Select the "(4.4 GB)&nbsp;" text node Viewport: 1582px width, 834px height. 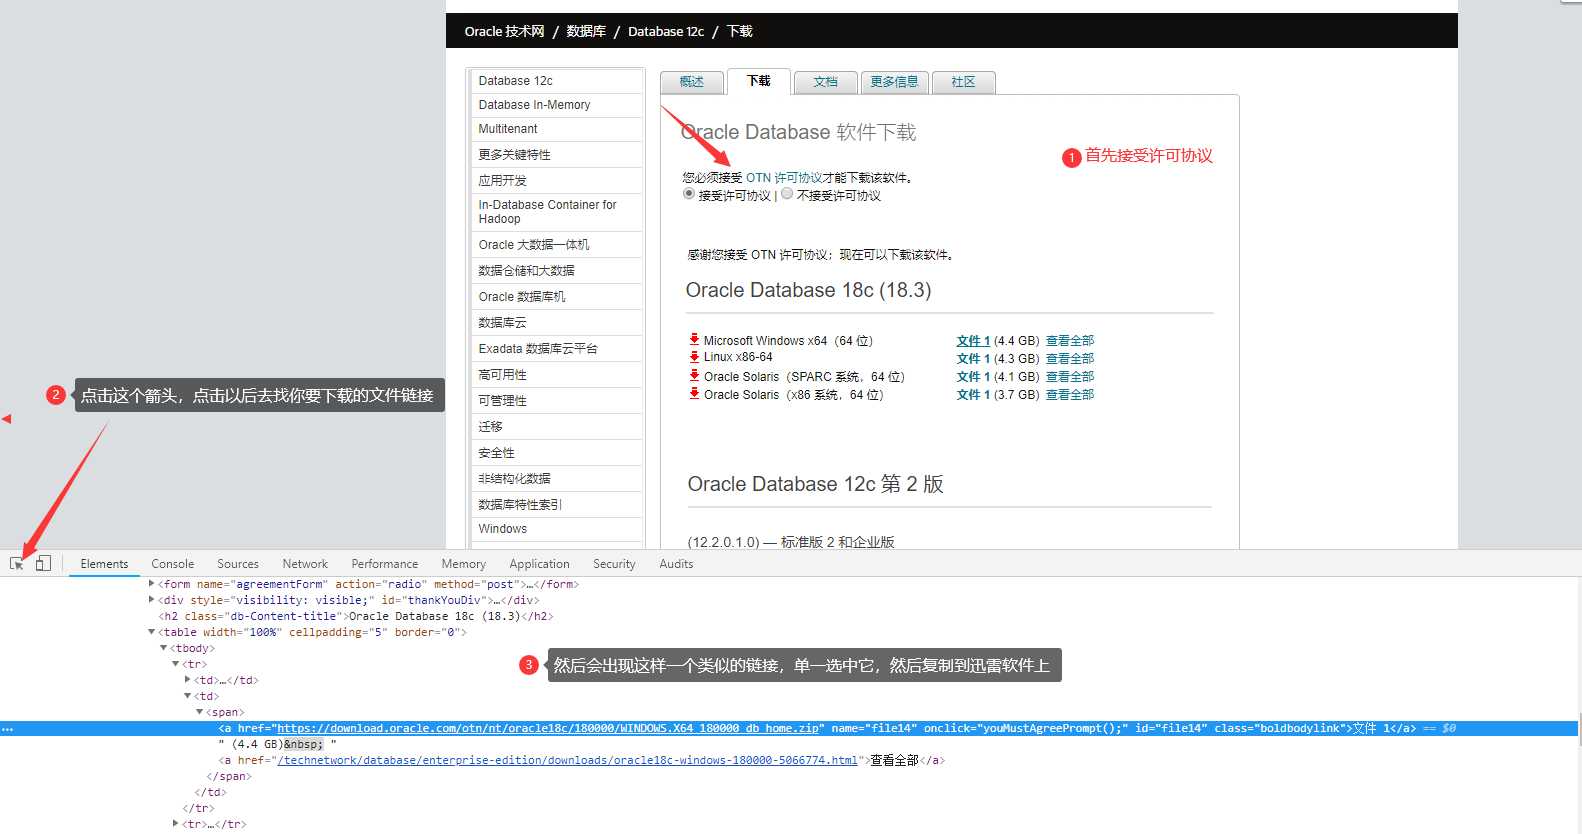point(278,744)
